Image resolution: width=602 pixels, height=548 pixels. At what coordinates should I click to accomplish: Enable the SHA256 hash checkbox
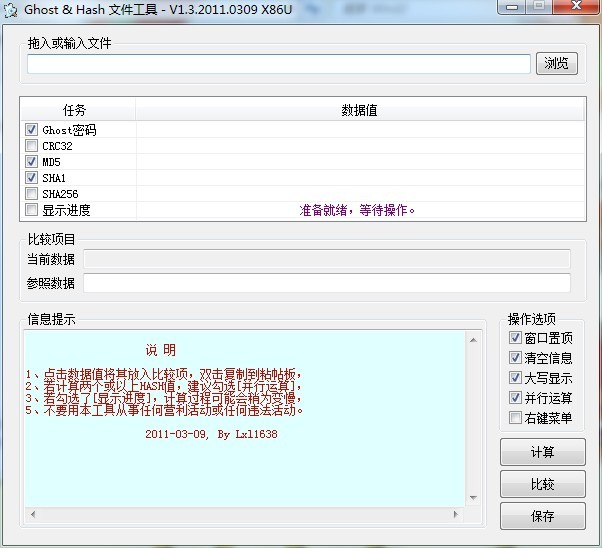pos(32,194)
